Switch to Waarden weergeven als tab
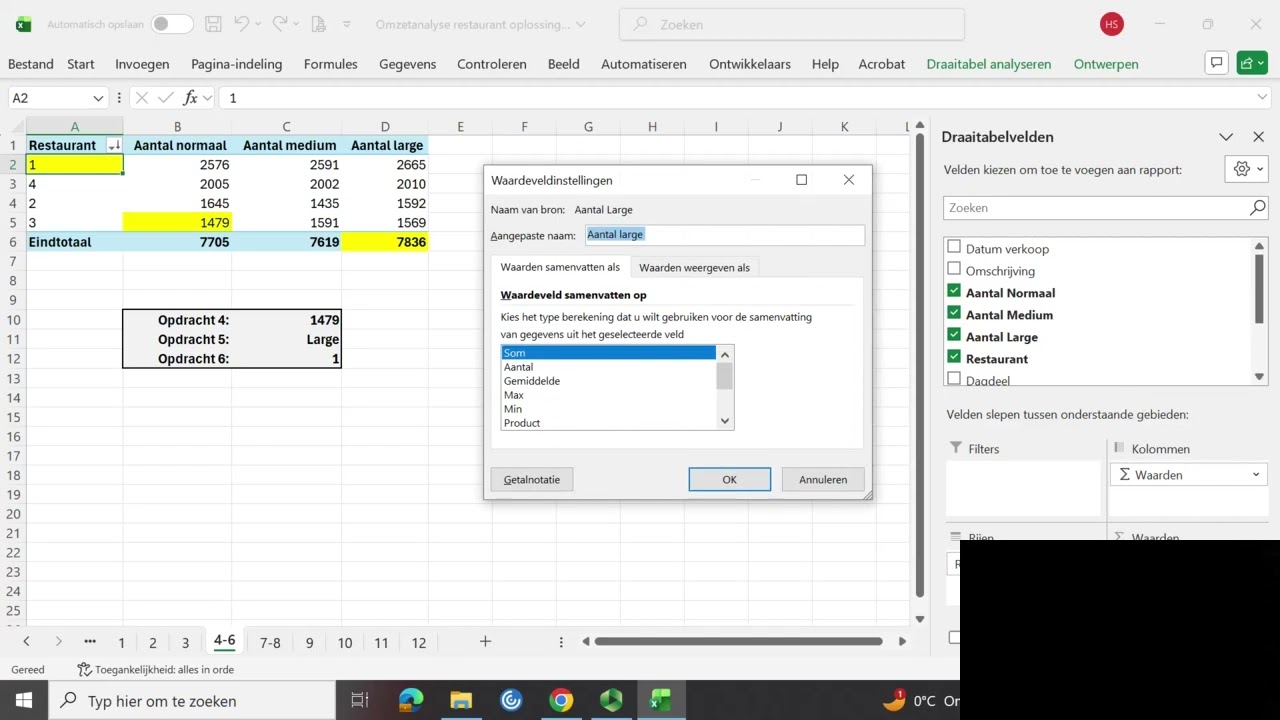Screen dimensions: 1280x720 pos(694,267)
